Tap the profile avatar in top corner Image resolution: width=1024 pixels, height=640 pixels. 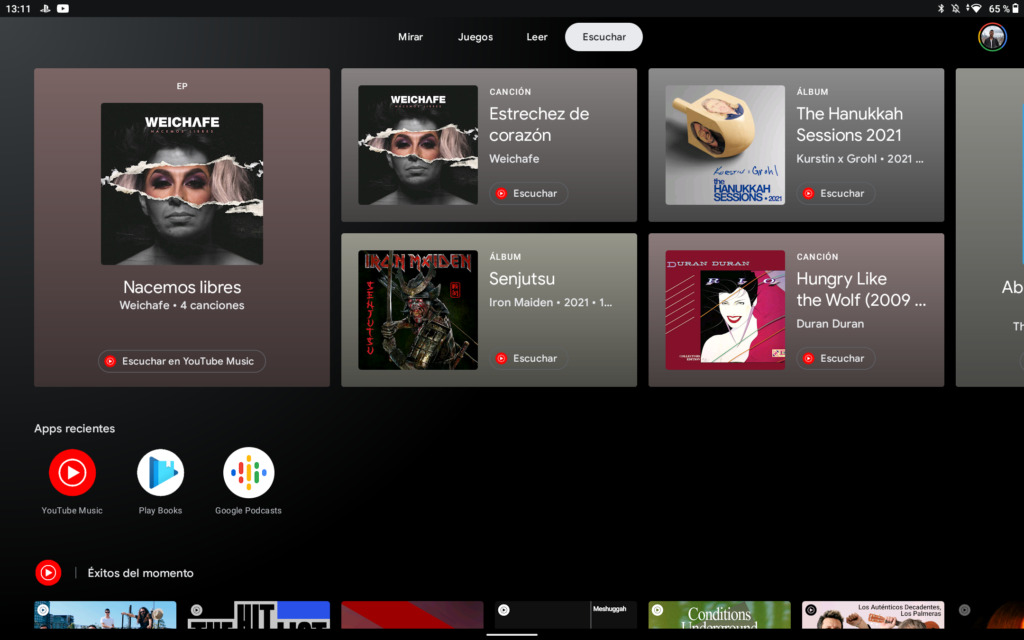pos(992,37)
